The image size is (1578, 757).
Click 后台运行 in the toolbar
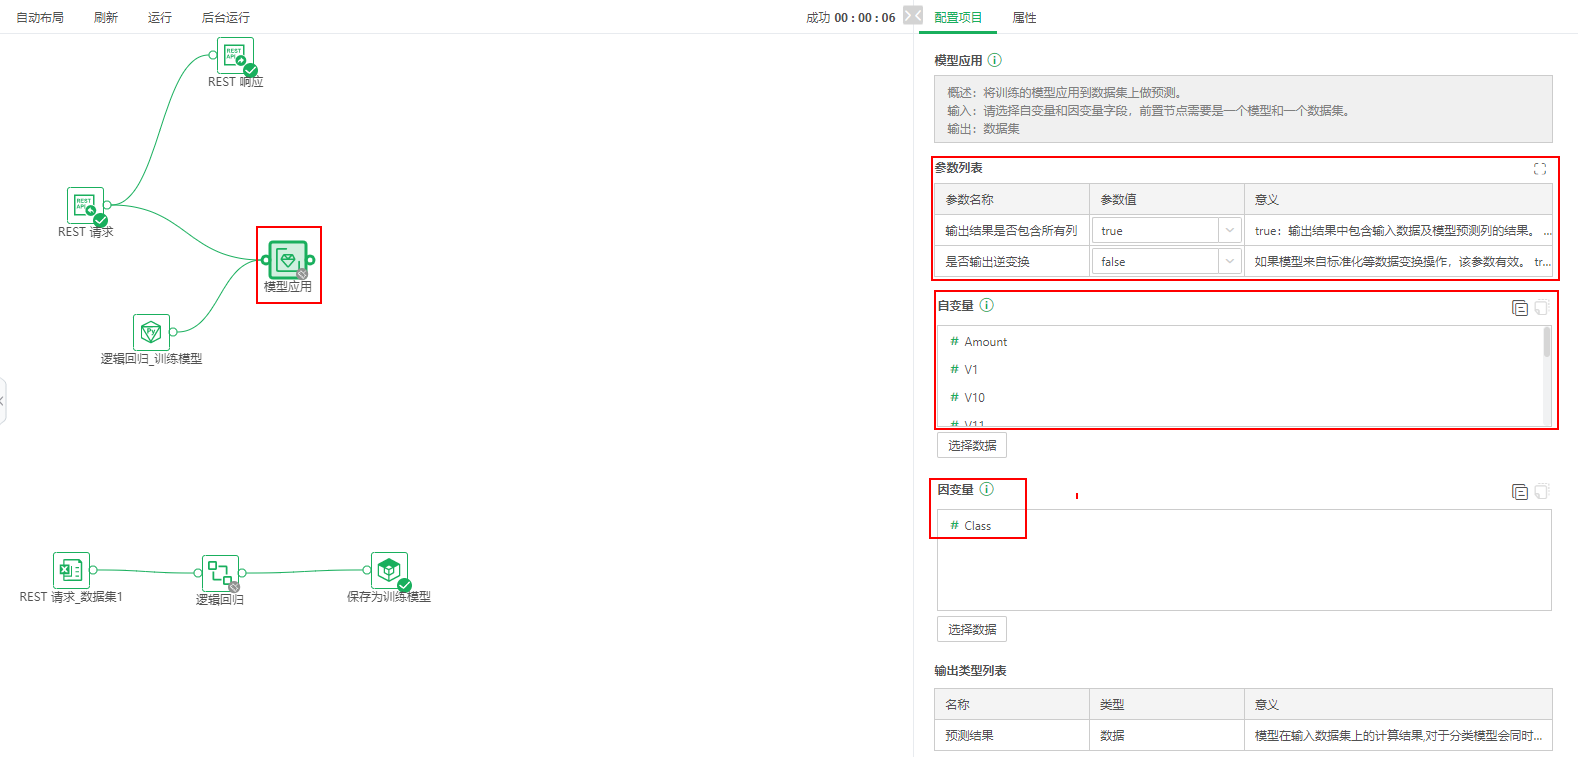tap(226, 17)
